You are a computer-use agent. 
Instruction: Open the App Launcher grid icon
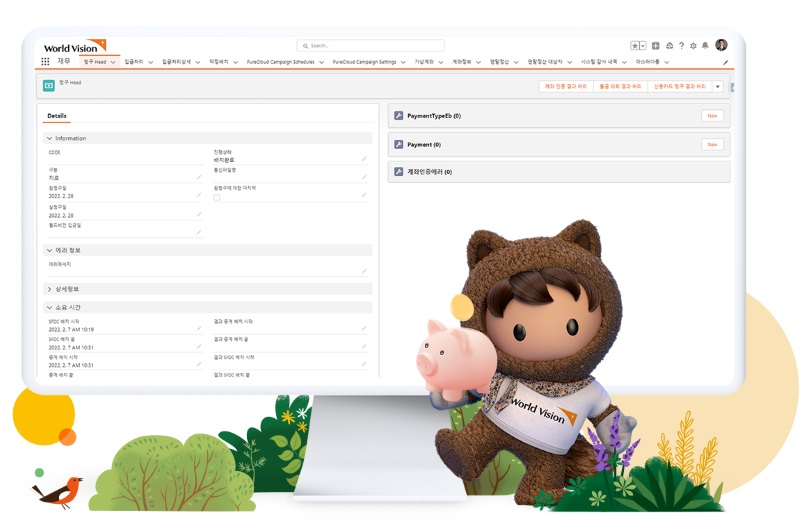[45, 62]
